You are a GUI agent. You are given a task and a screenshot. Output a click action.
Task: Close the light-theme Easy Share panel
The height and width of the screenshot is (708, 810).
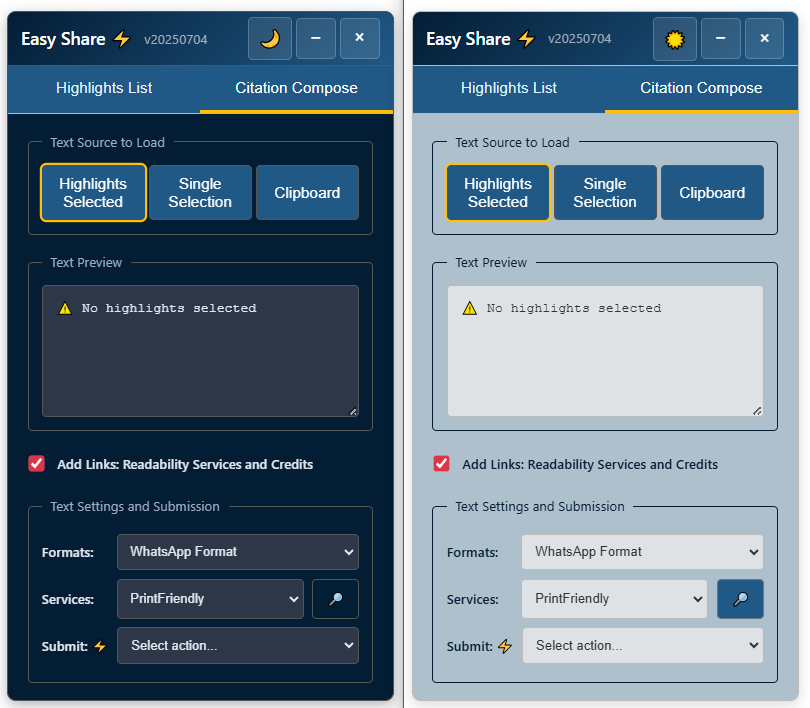click(765, 38)
